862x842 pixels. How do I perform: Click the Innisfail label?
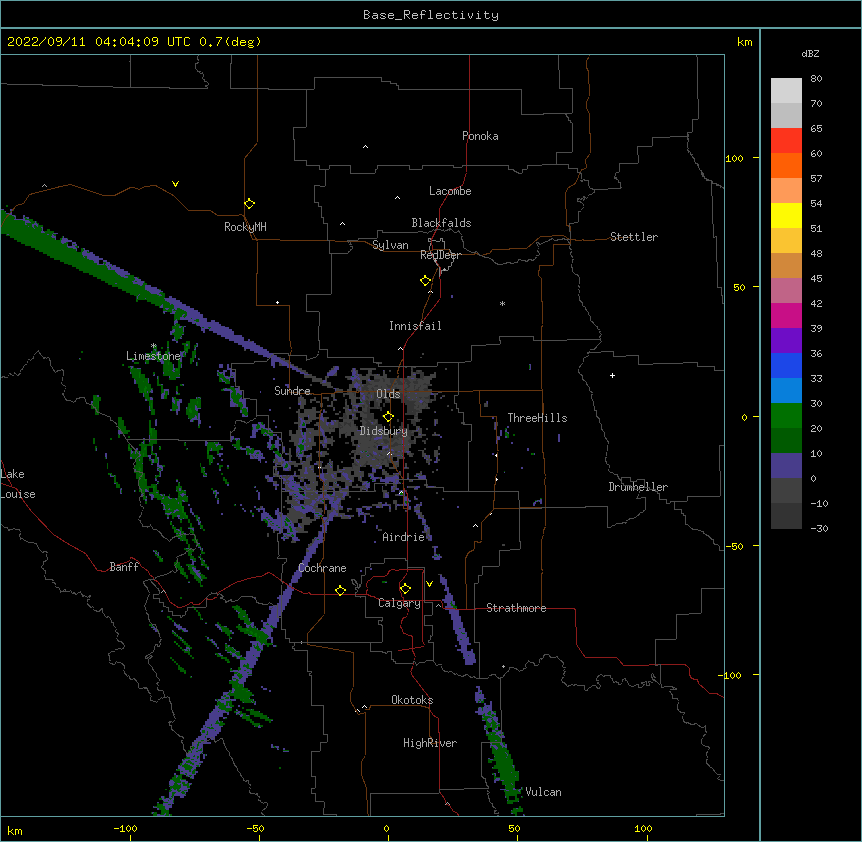click(x=415, y=326)
